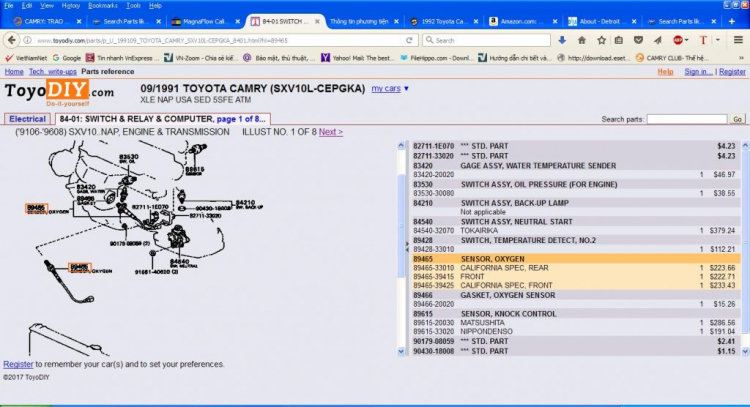This screenshot has width=750, height=407.
Task: Open CAMRY CLUB bookmark
Action: click(x=672, y=58)
